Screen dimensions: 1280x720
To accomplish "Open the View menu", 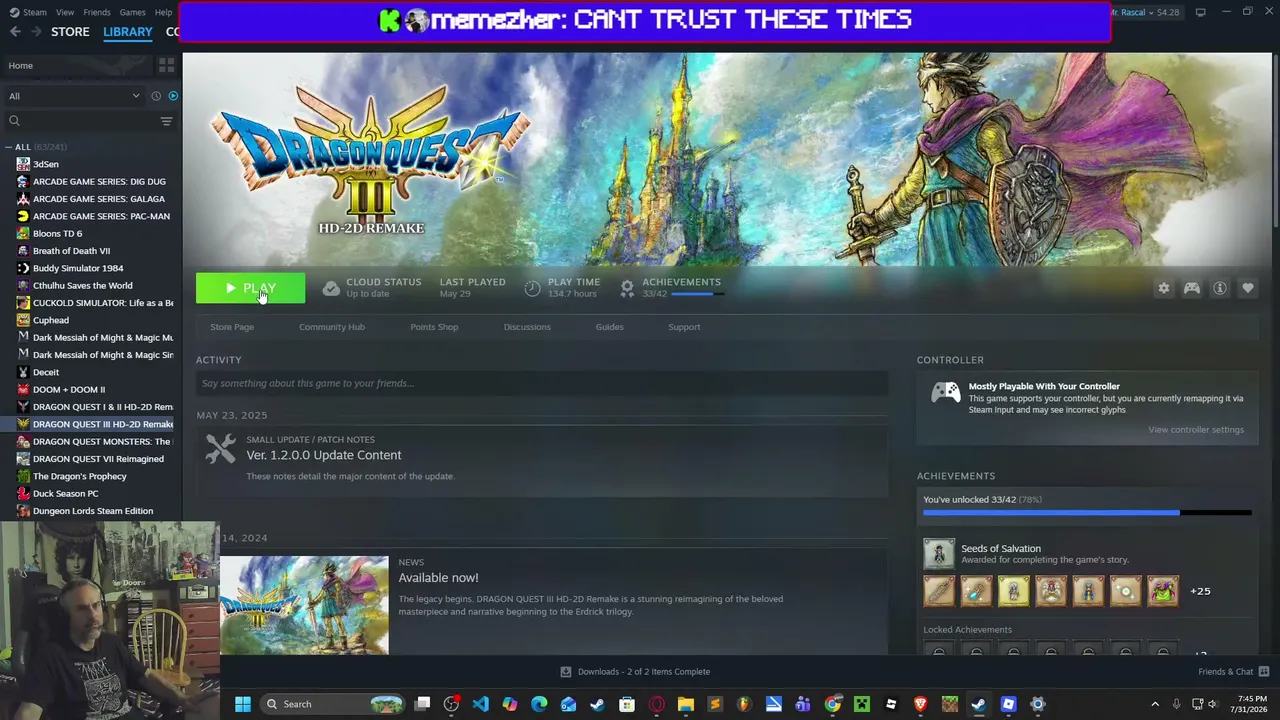I will (x=65, y=12).
